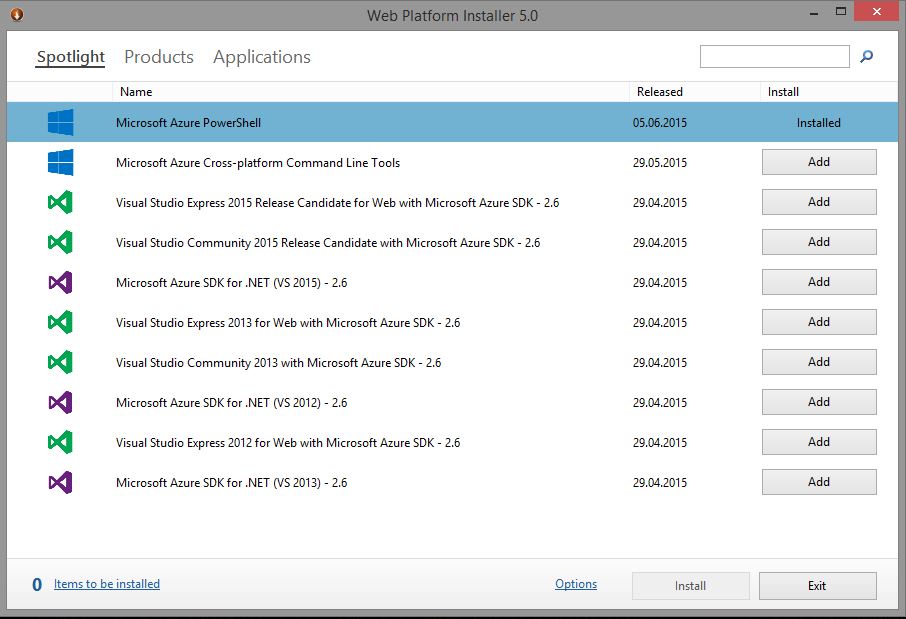Select Microsoft Azure Cross-platform Command Line Tools name

(258, 162)
